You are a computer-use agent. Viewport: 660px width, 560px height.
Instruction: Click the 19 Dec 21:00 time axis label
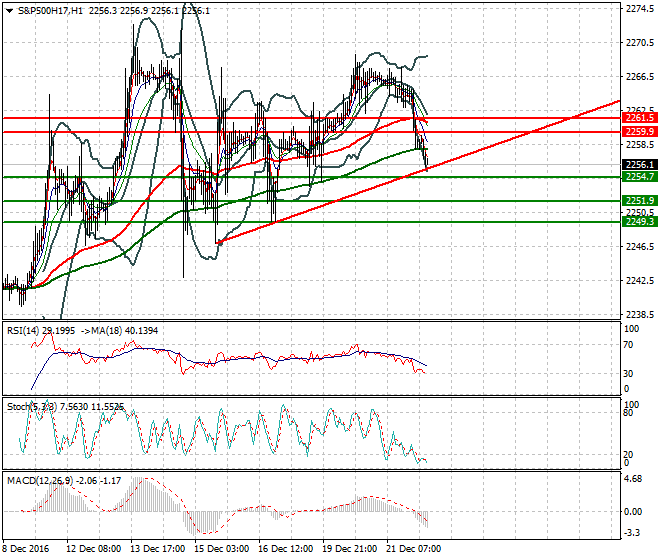pos(349,549)
